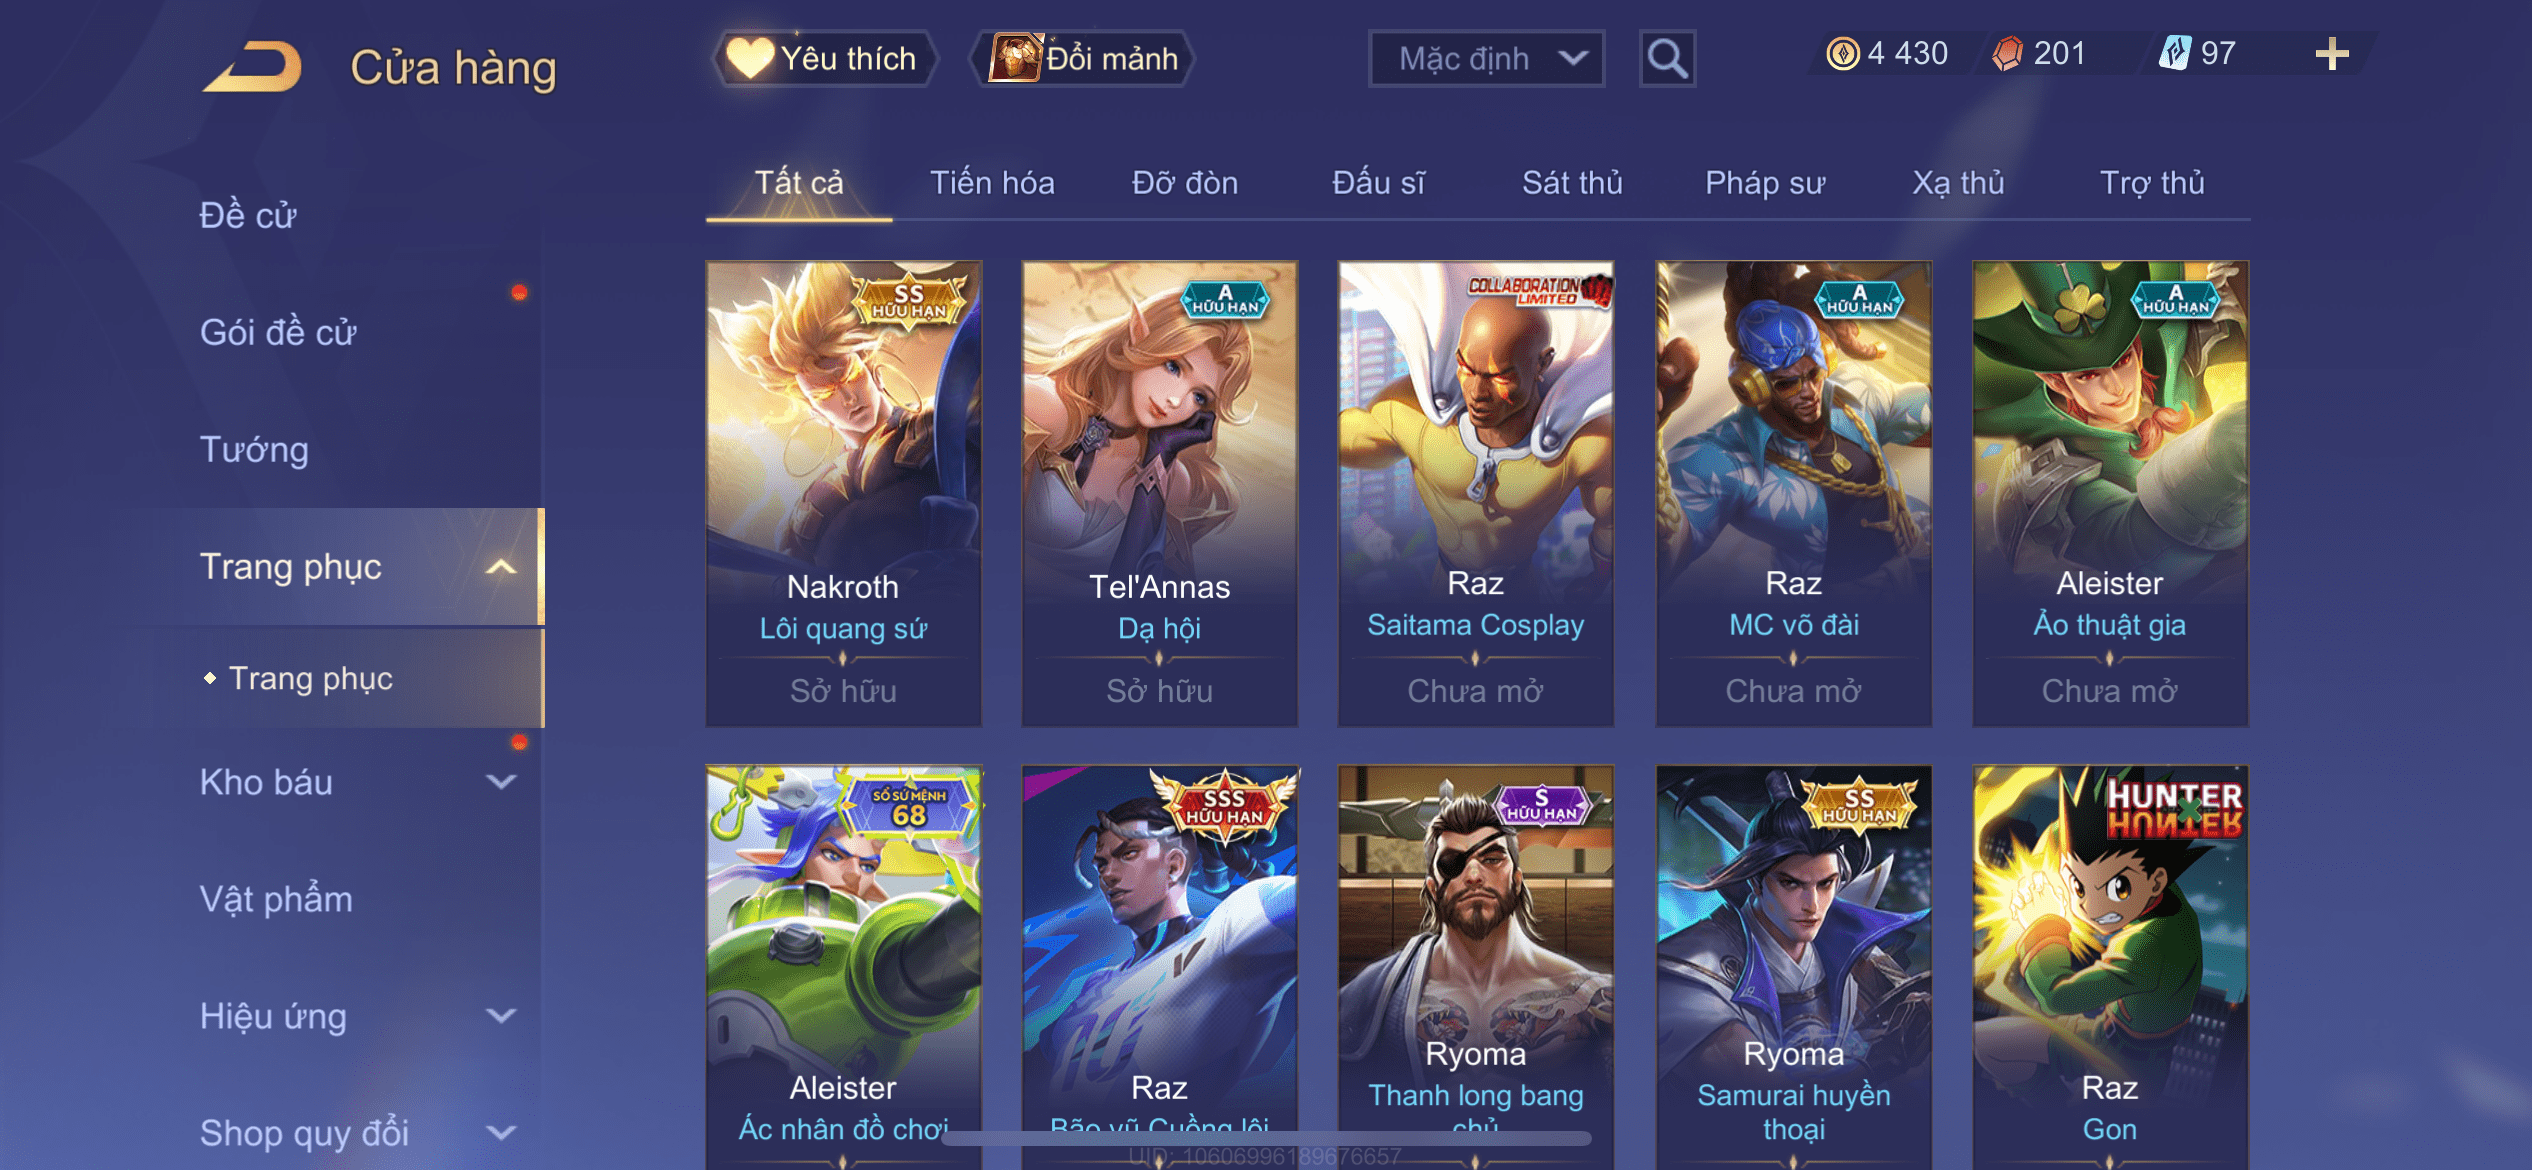This screenshot has height=1170, width=2532.
Task: Open Gói đề cử menu item
Action: click(278, 332)
